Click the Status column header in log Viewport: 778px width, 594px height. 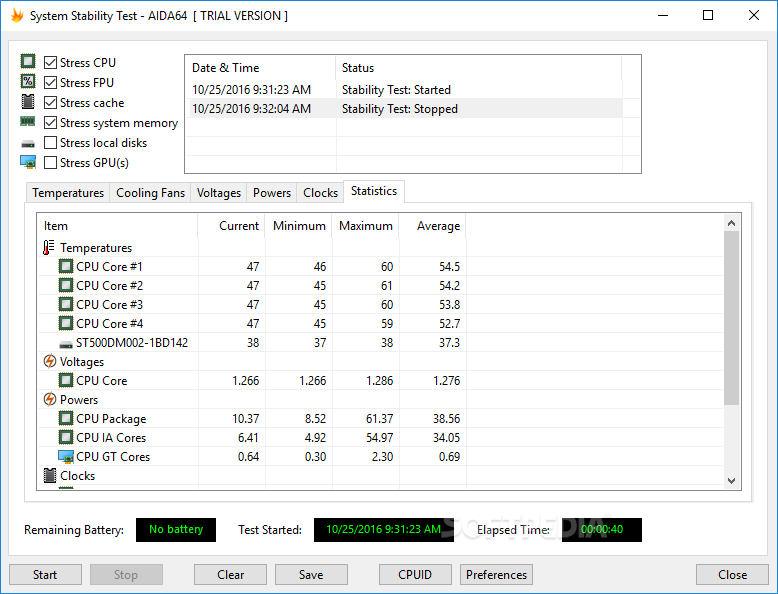tap(478, 67)
